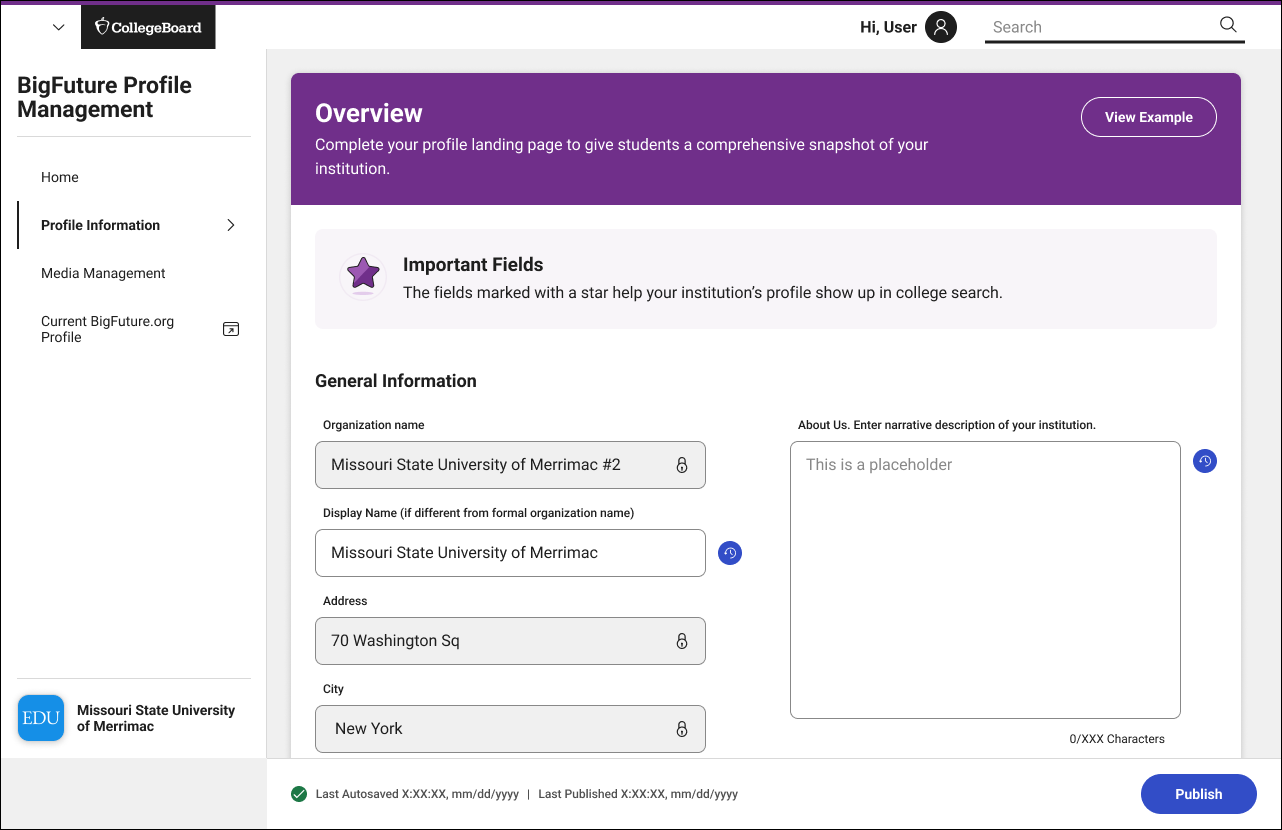Open the Home menu item
The image size is (1282, 830).
(60, 177)
